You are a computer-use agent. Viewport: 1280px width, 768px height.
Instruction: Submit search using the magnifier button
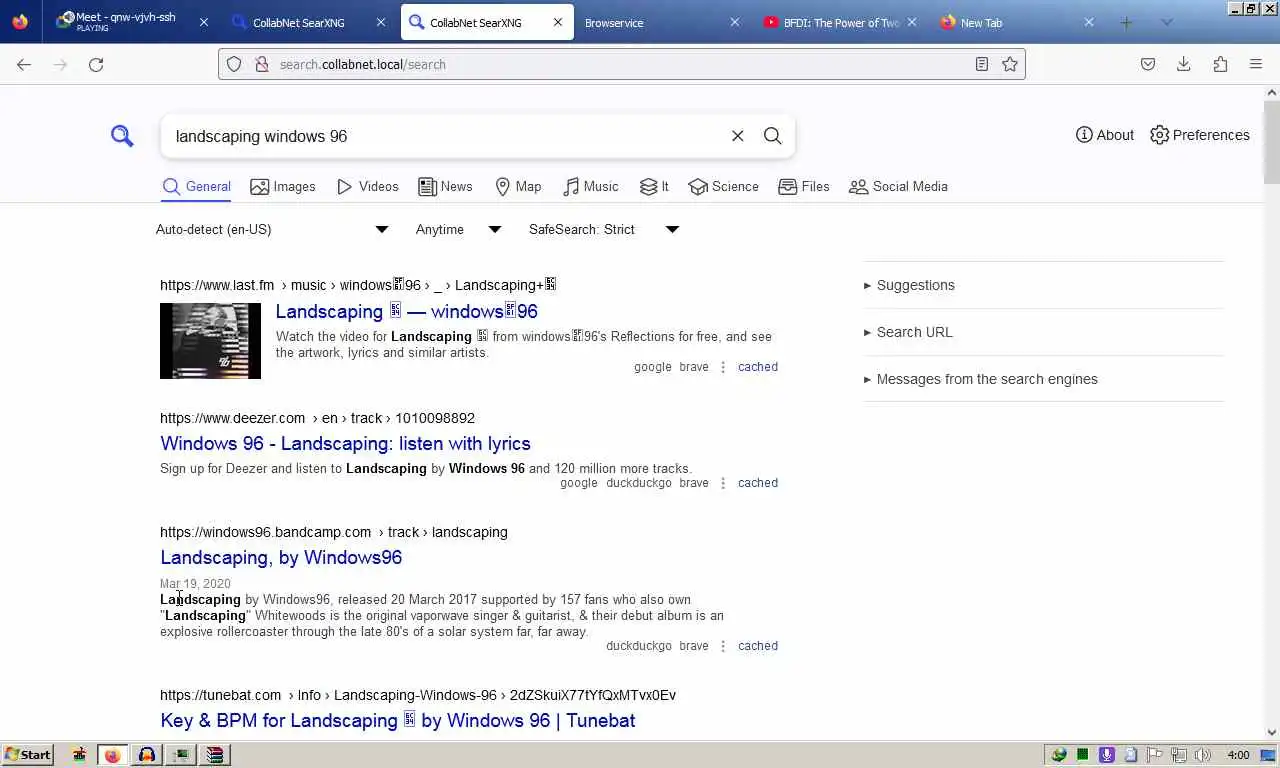[x=772, y=136]
